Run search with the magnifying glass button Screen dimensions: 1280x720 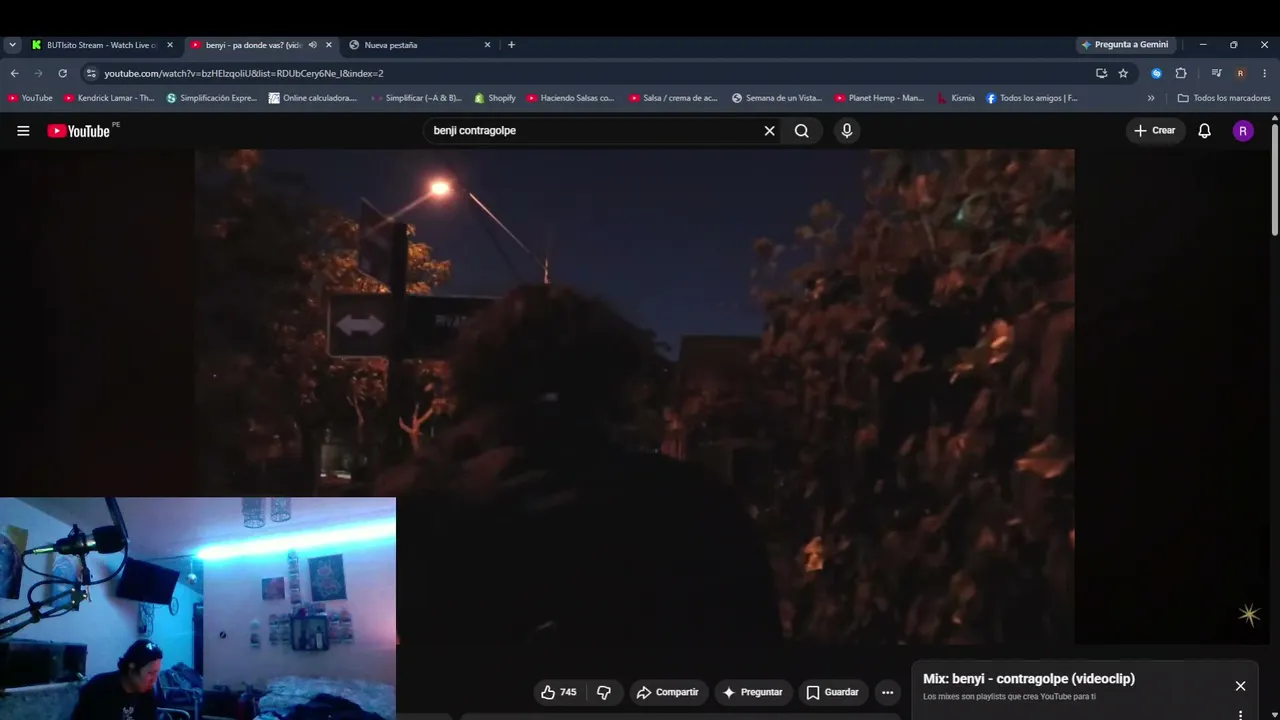click(802, 131)
